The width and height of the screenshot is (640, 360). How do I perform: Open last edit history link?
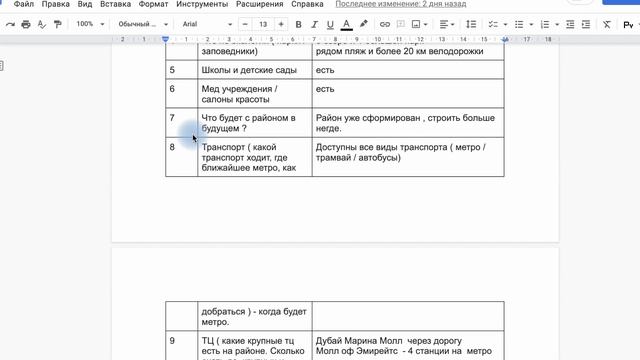tap(401, 4)
